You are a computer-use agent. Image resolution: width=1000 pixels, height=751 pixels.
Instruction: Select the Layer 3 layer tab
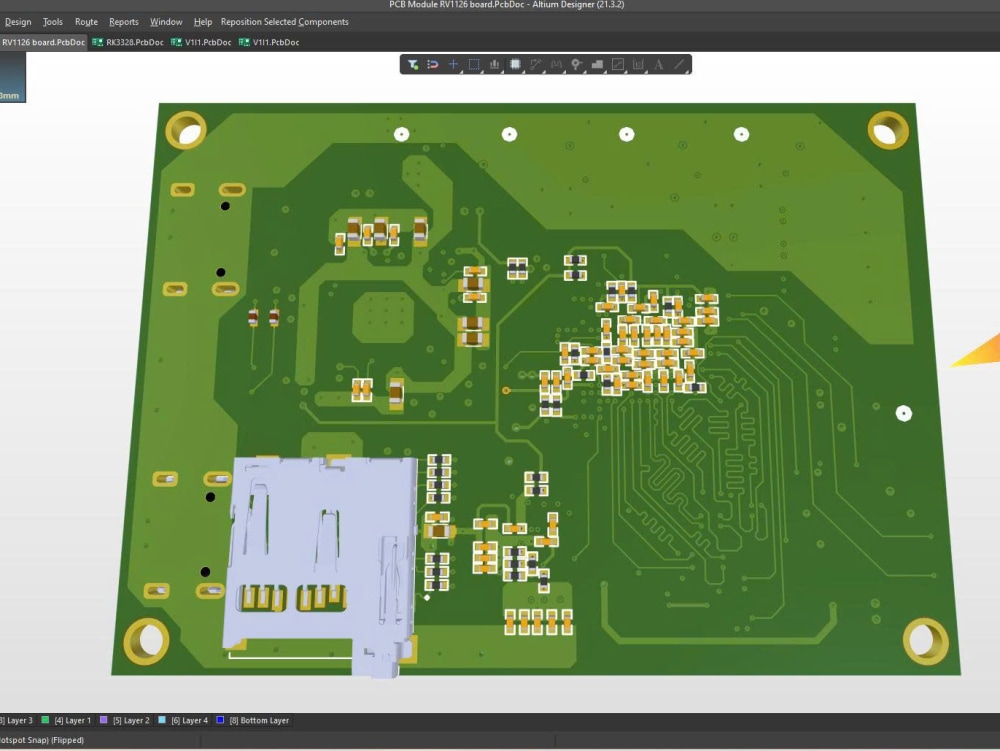(17, 720)
